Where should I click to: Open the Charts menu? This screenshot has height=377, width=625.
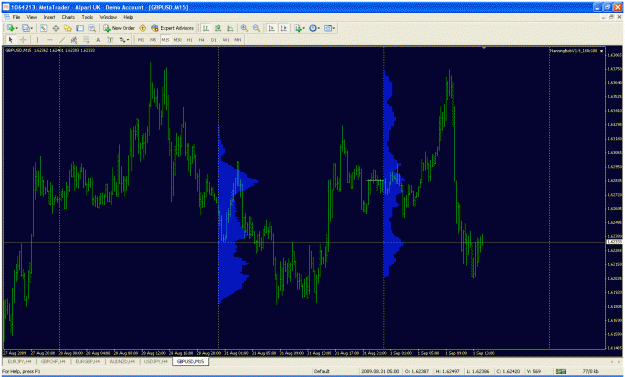tap(68, 17)
